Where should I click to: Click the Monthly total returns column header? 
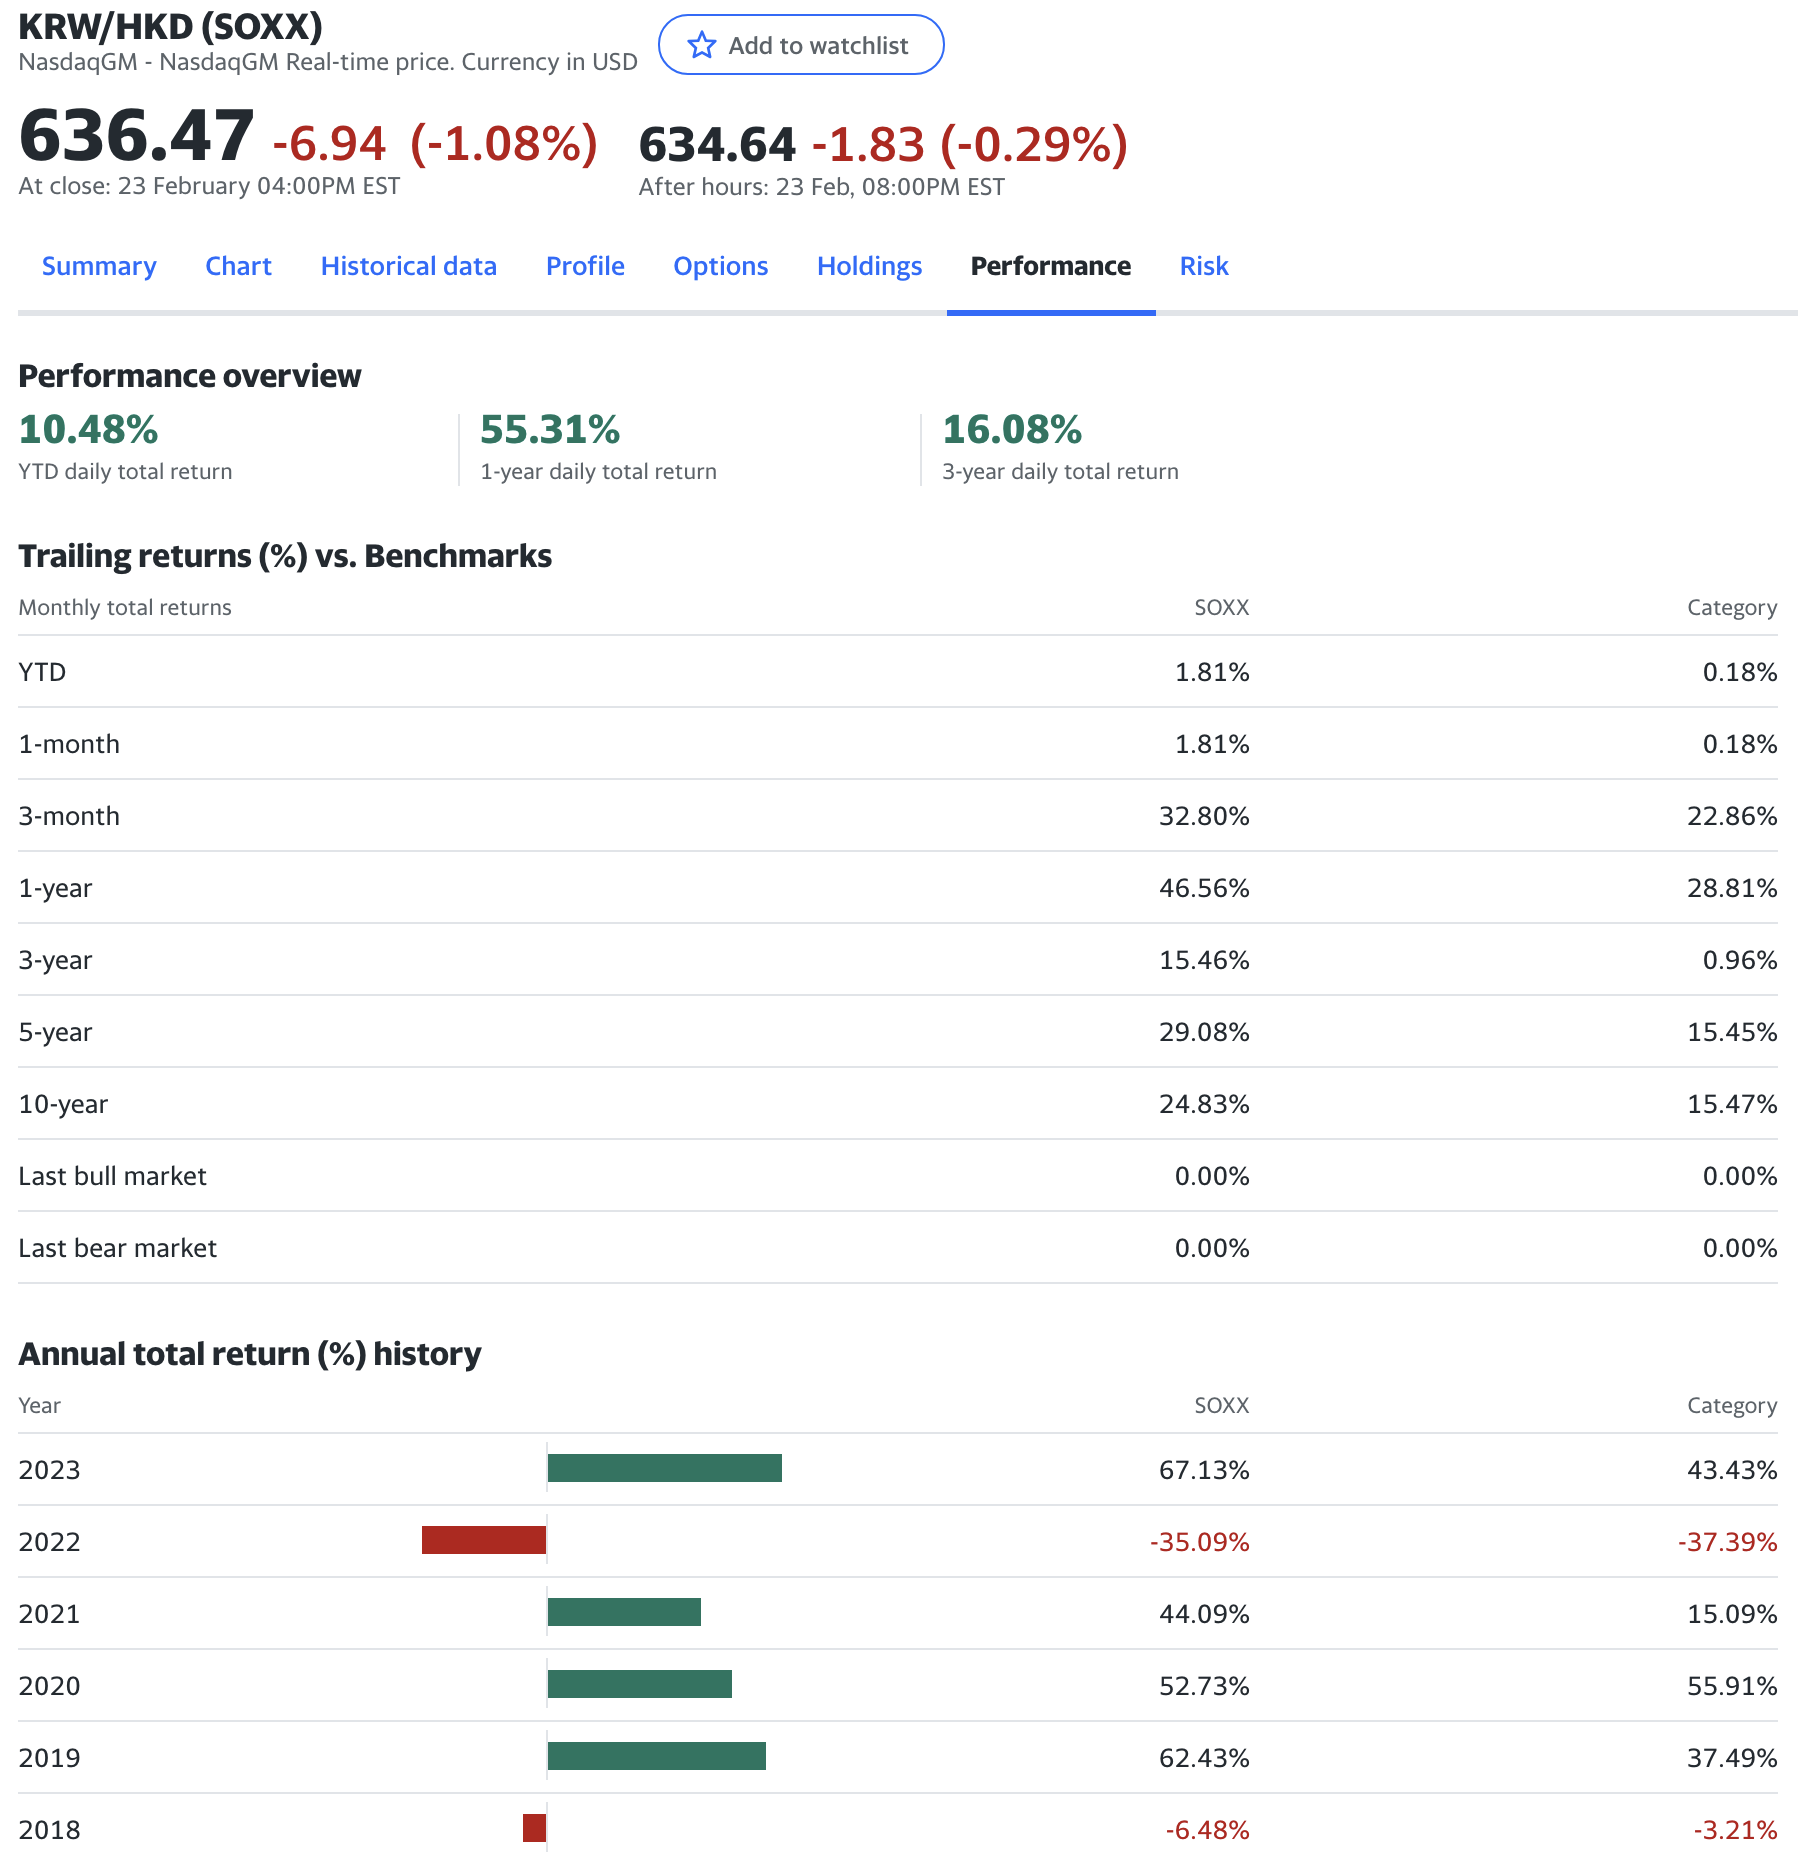125,608
